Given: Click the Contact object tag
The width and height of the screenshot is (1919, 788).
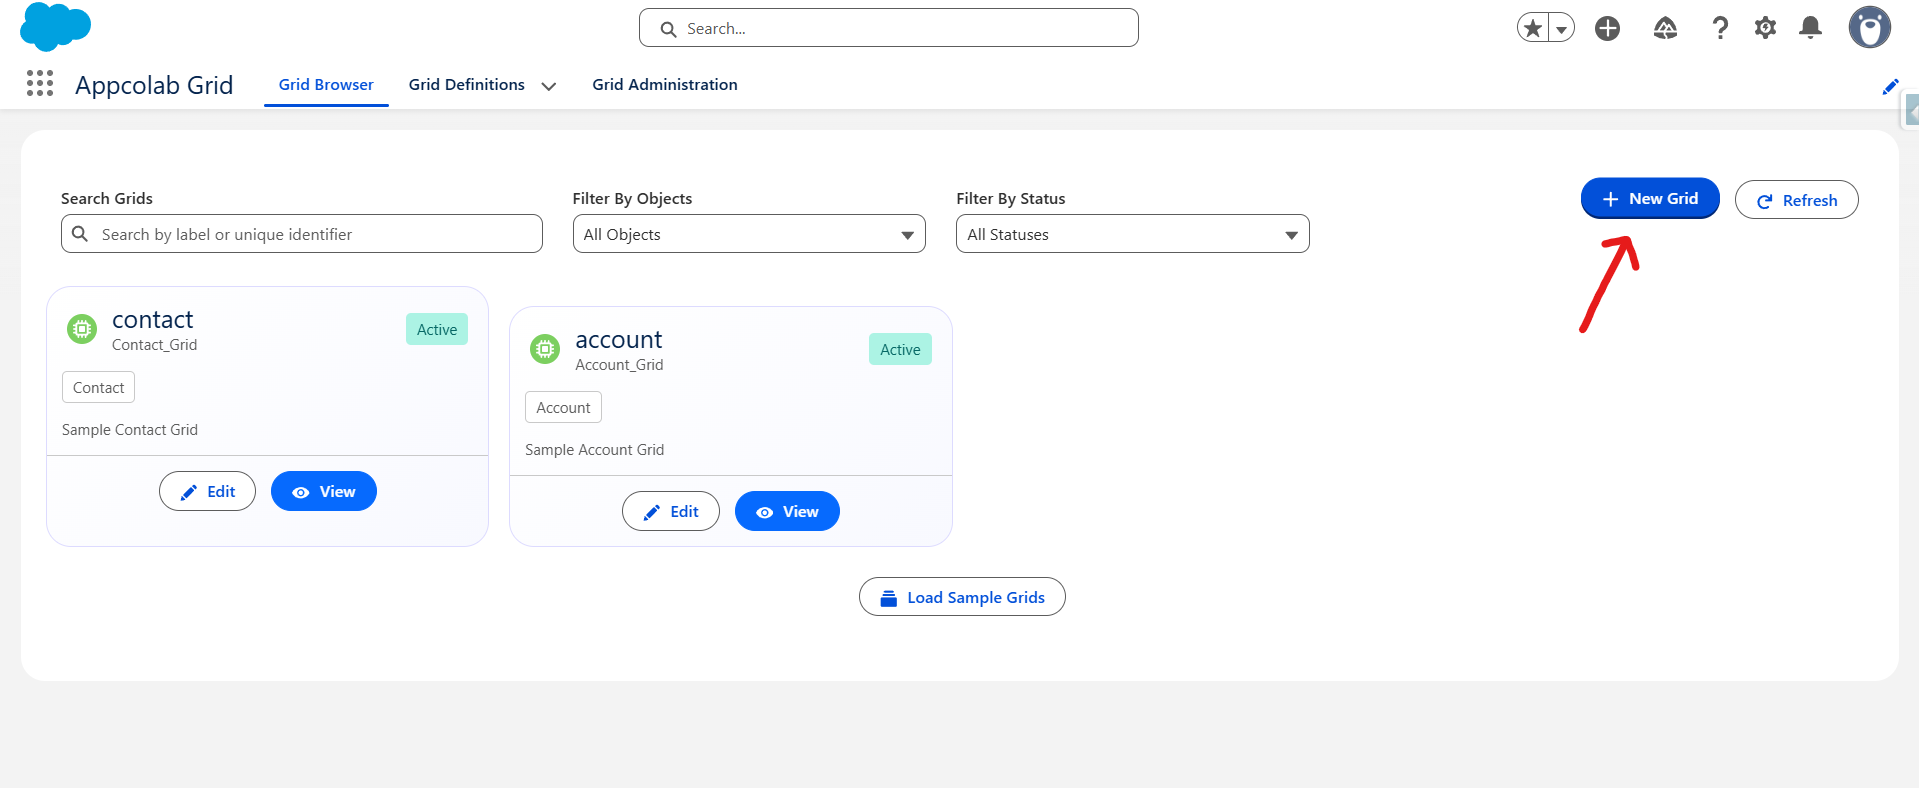Looking at the screenshot, I should (x=98, y=387).
